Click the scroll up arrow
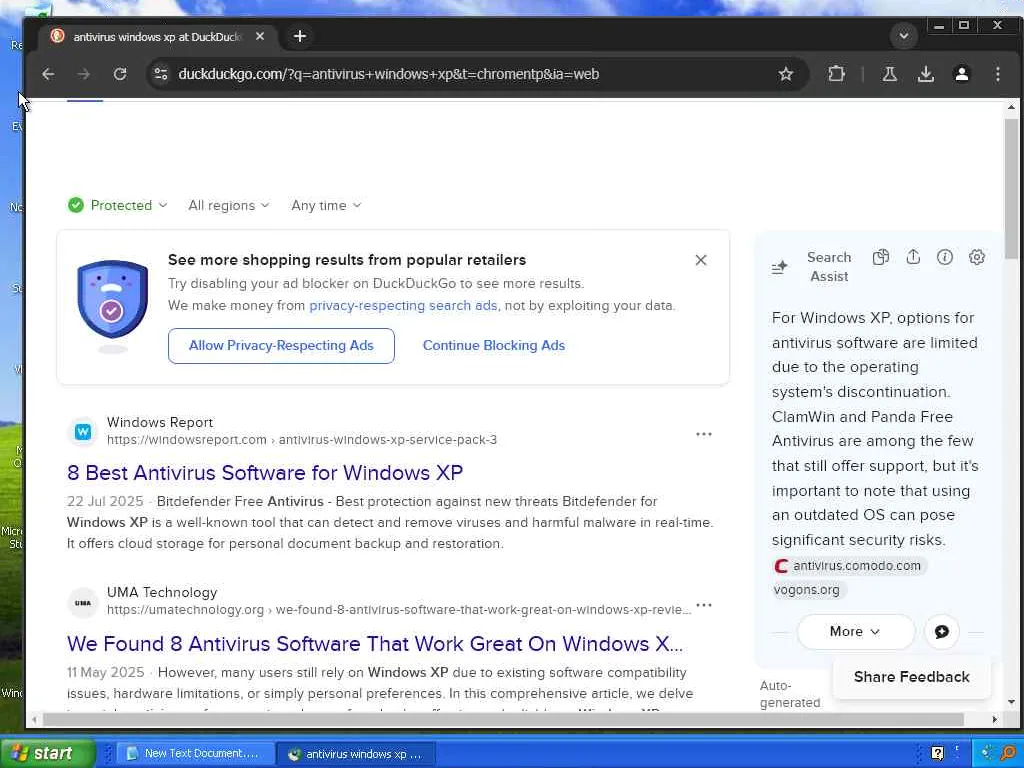Viewport: 1024px width, 768px height. coord(1011,106)
